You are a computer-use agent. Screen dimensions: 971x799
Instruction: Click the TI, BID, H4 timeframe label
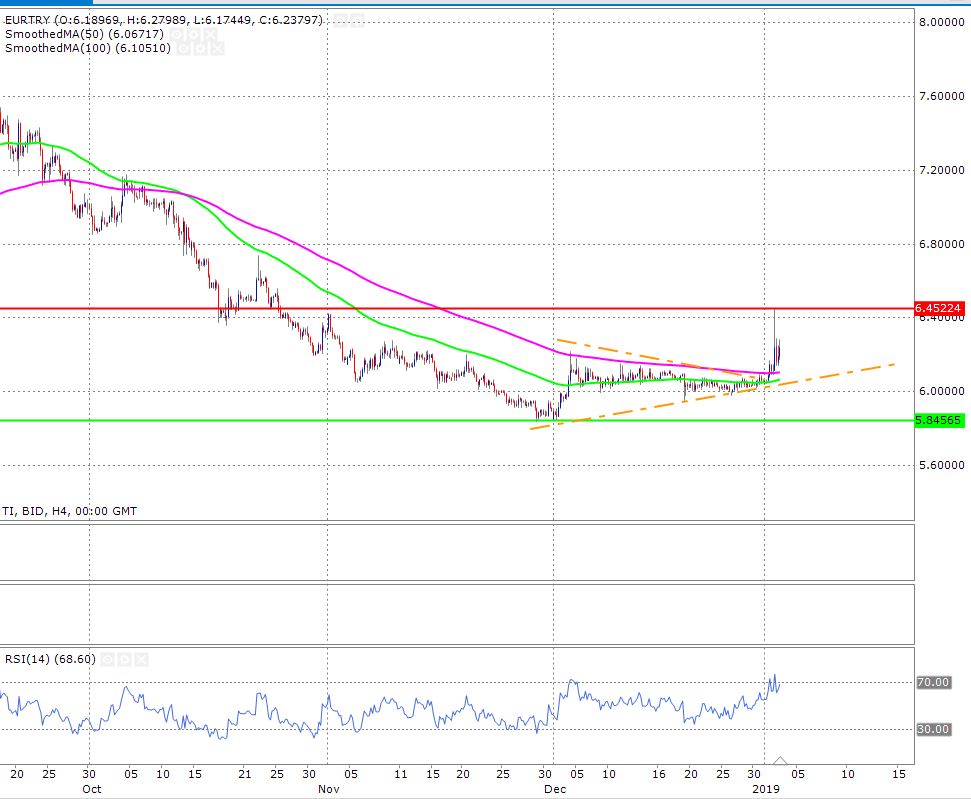coord(70,511)
